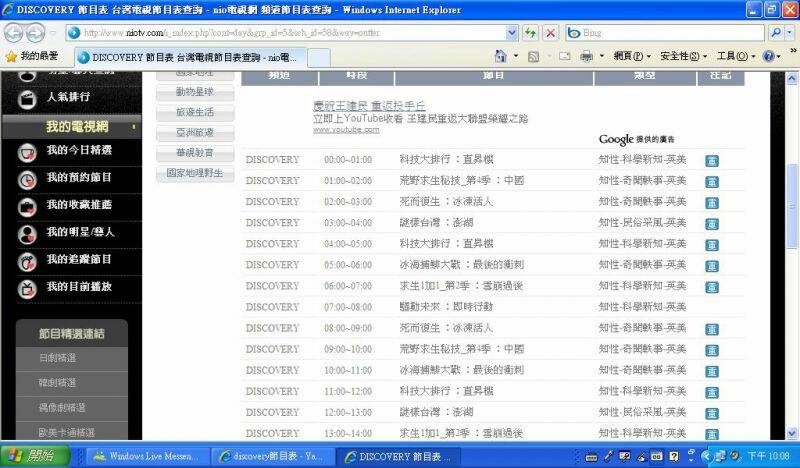Click the scrollbar down arrow
Screen dimensions: 800x468
792,433
